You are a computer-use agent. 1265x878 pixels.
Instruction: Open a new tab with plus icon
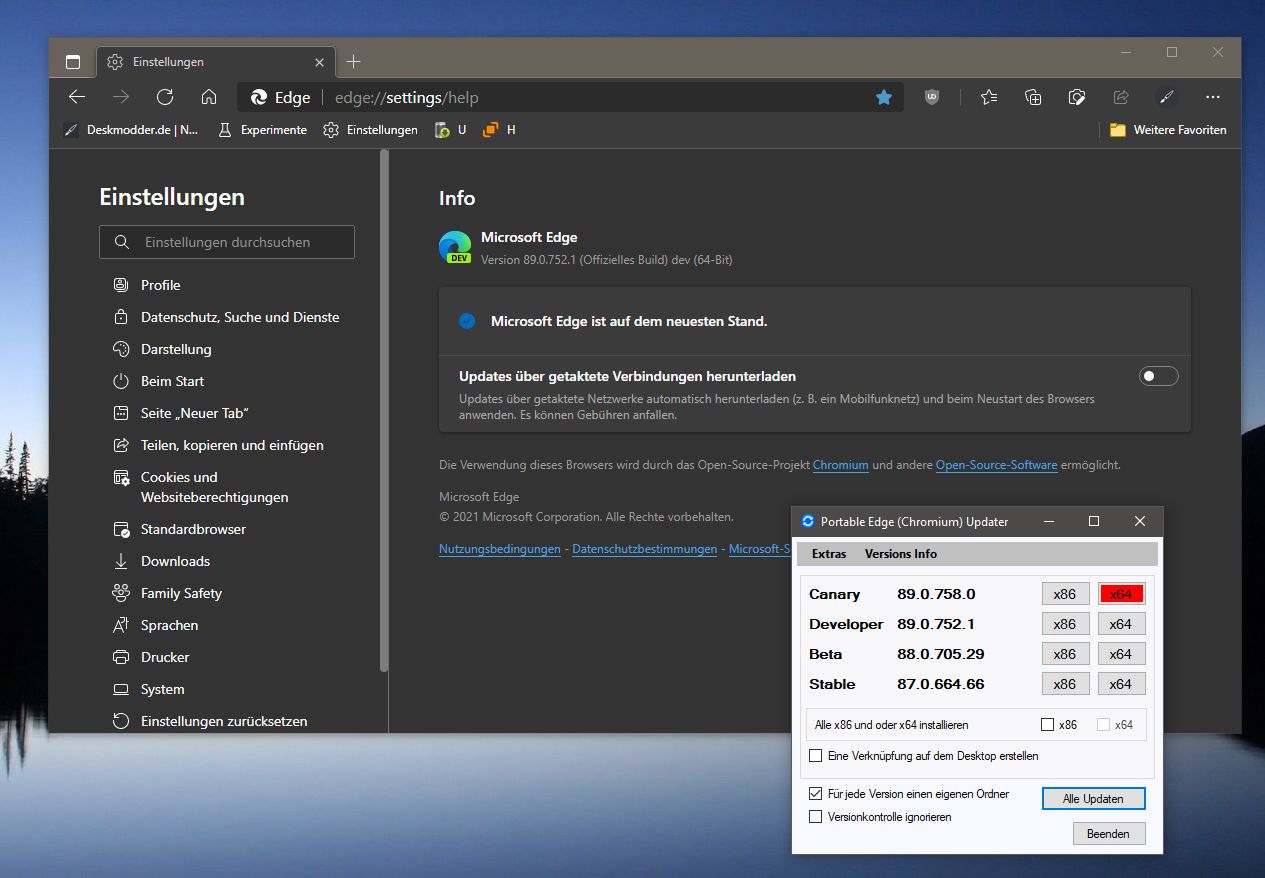point(353,62)
